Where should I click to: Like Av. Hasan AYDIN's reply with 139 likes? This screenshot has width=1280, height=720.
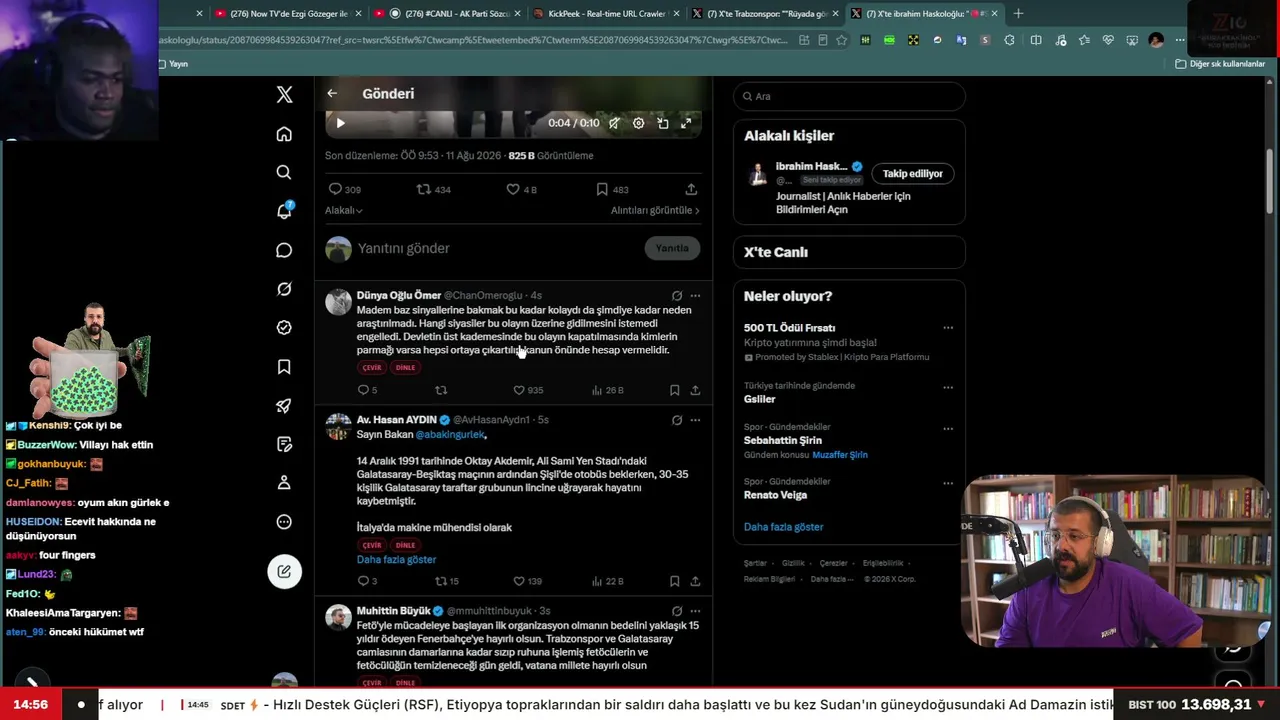(527, 581)
